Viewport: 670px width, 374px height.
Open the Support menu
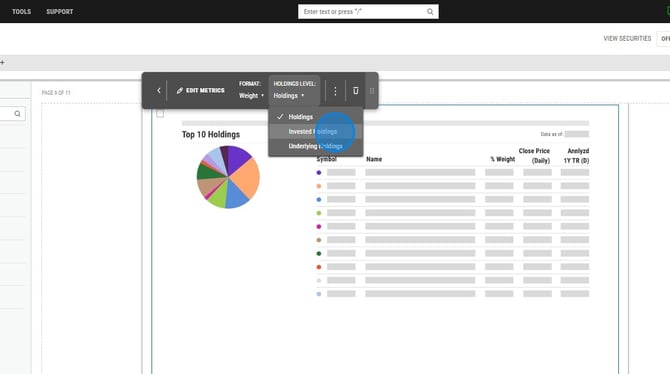coord(60,12)
